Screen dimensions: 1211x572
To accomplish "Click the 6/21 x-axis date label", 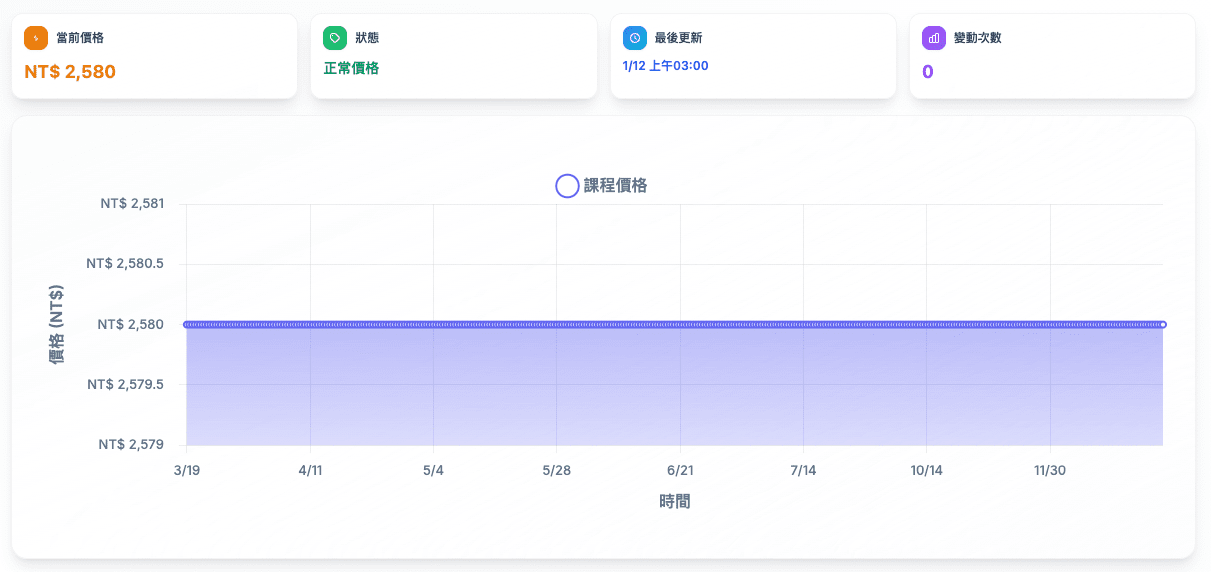I will (x=680, y=470).
